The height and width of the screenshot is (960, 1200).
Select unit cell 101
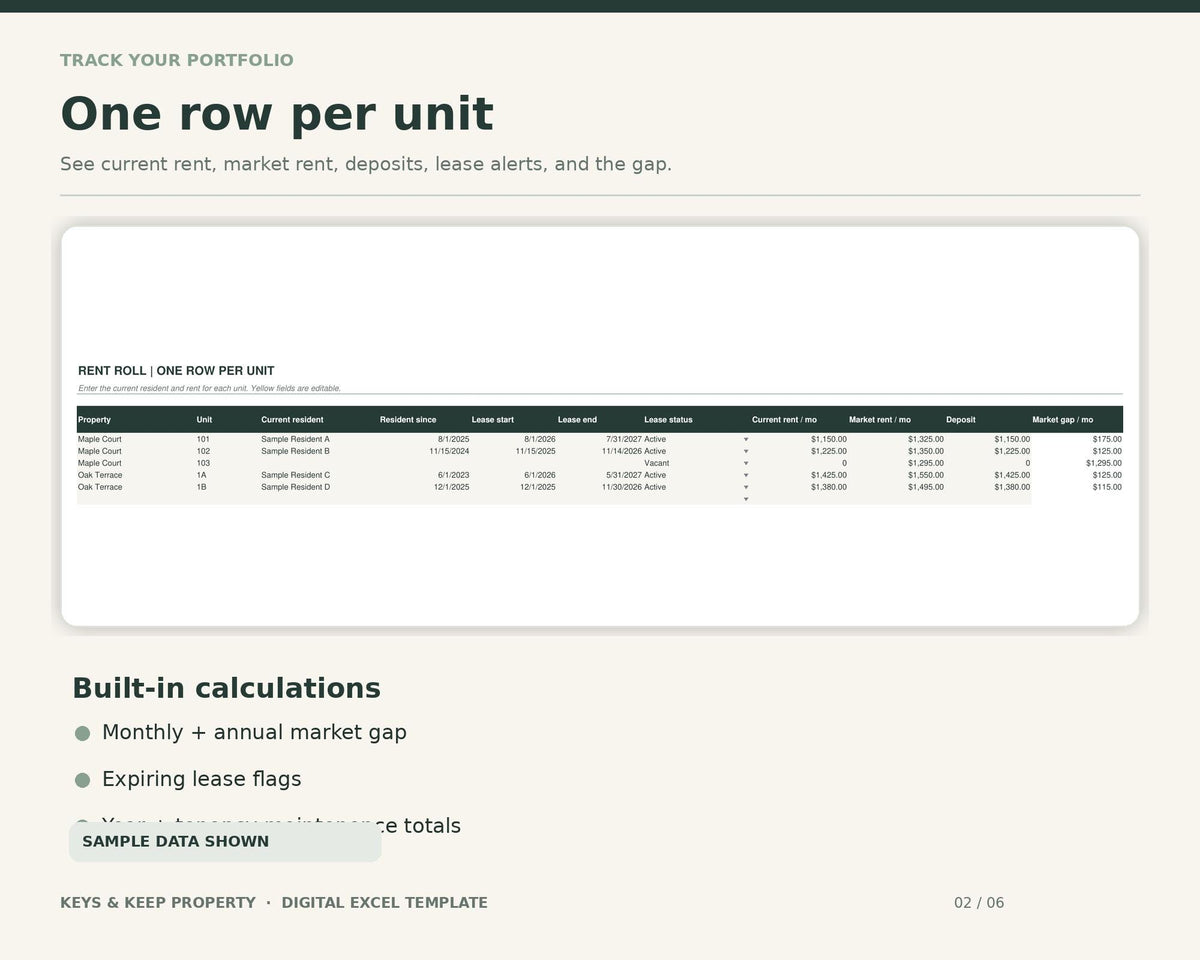(x=203, y=439)
